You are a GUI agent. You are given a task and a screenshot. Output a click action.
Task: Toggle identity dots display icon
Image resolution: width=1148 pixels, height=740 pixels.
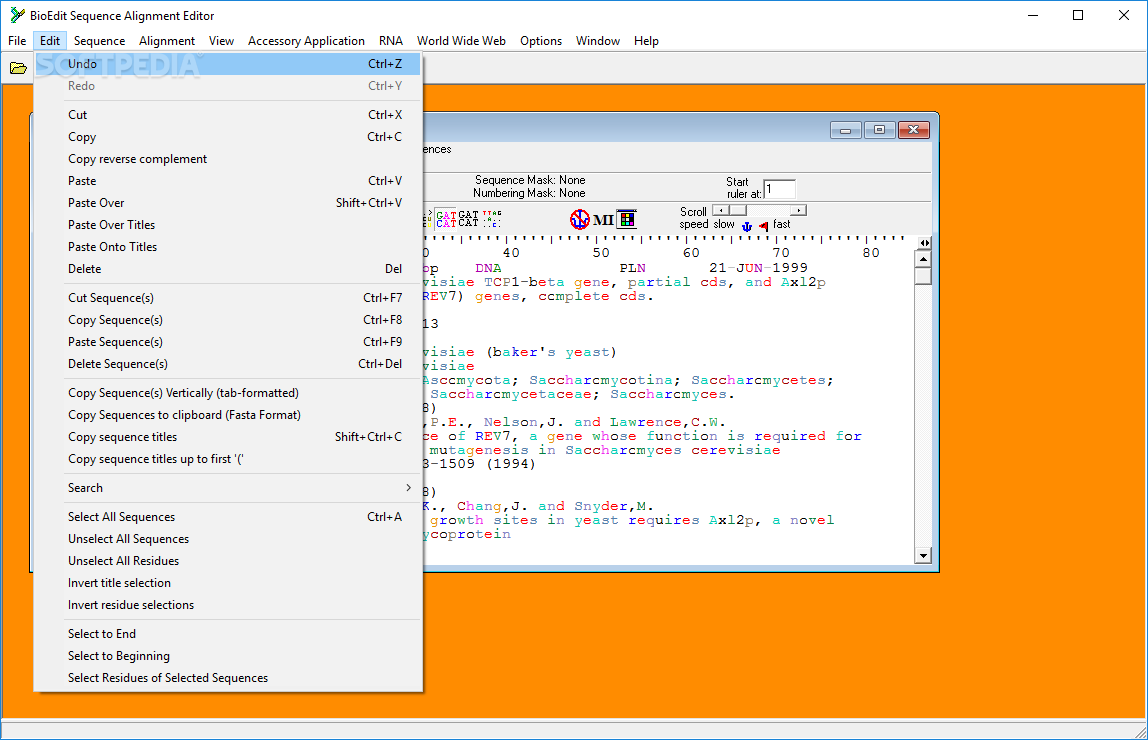click(x=492, y=218)
